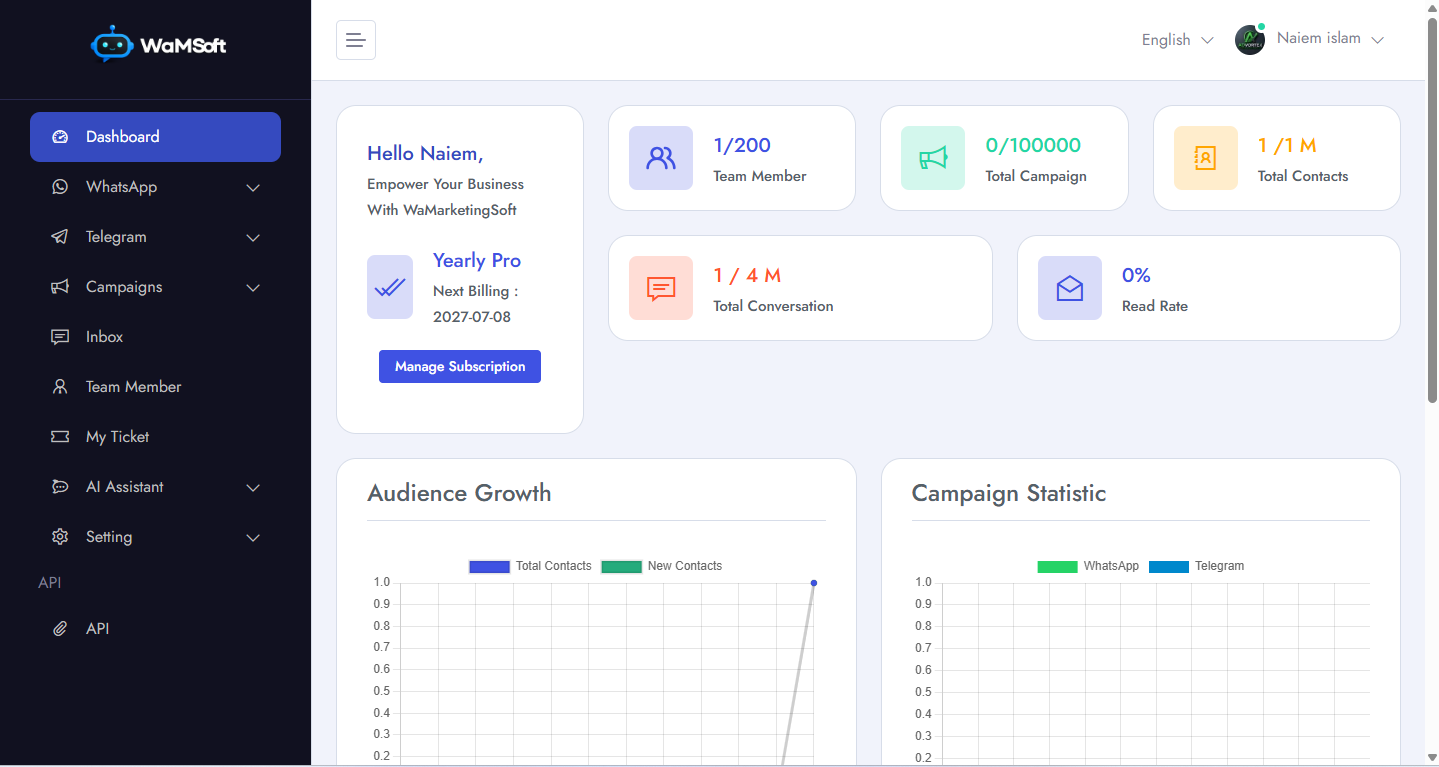The width and height of the screenshot is (1439, 767).
Task: Click the Team Member person icon
Action: (60, 387)
